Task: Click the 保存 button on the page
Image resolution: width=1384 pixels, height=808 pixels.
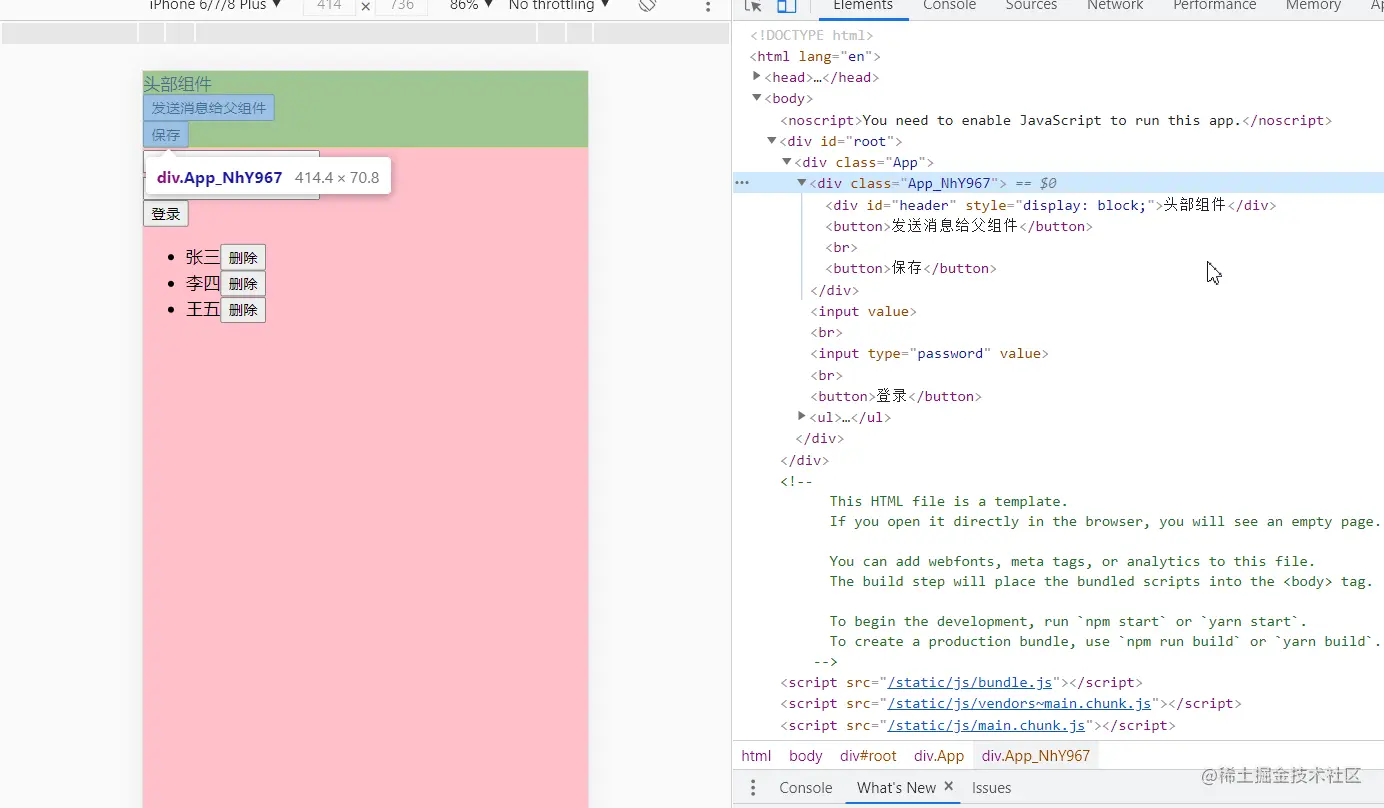Action: (166, 135)
